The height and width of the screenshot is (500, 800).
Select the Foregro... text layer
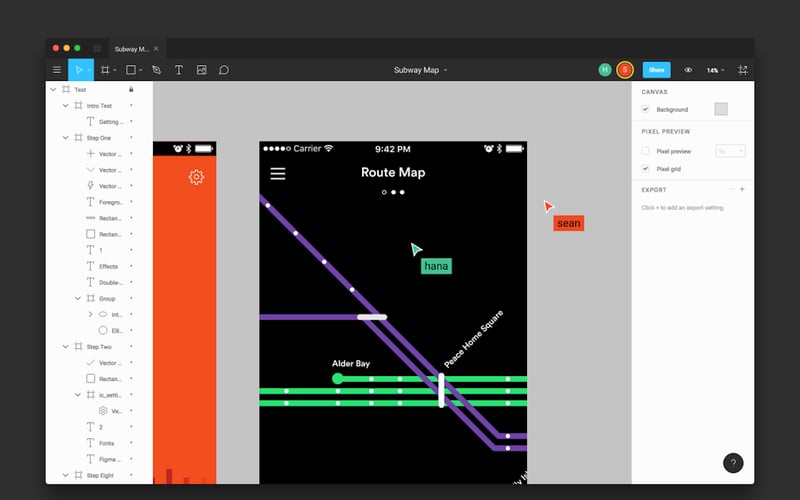111,202
